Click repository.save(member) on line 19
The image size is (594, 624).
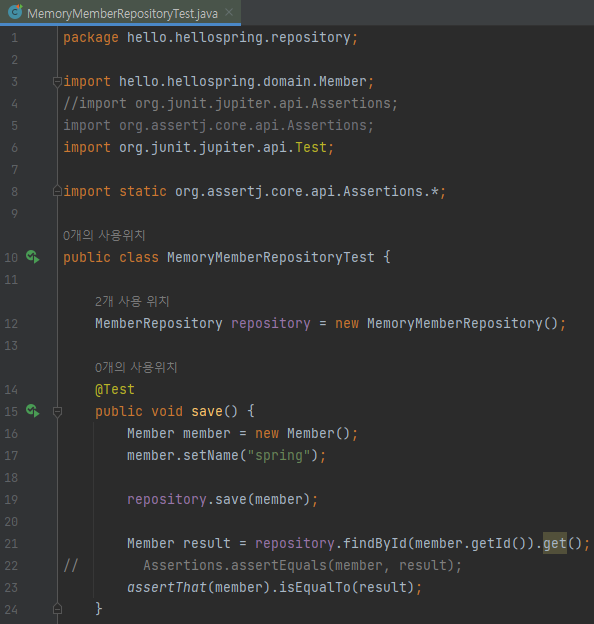(x=222, y=499)
